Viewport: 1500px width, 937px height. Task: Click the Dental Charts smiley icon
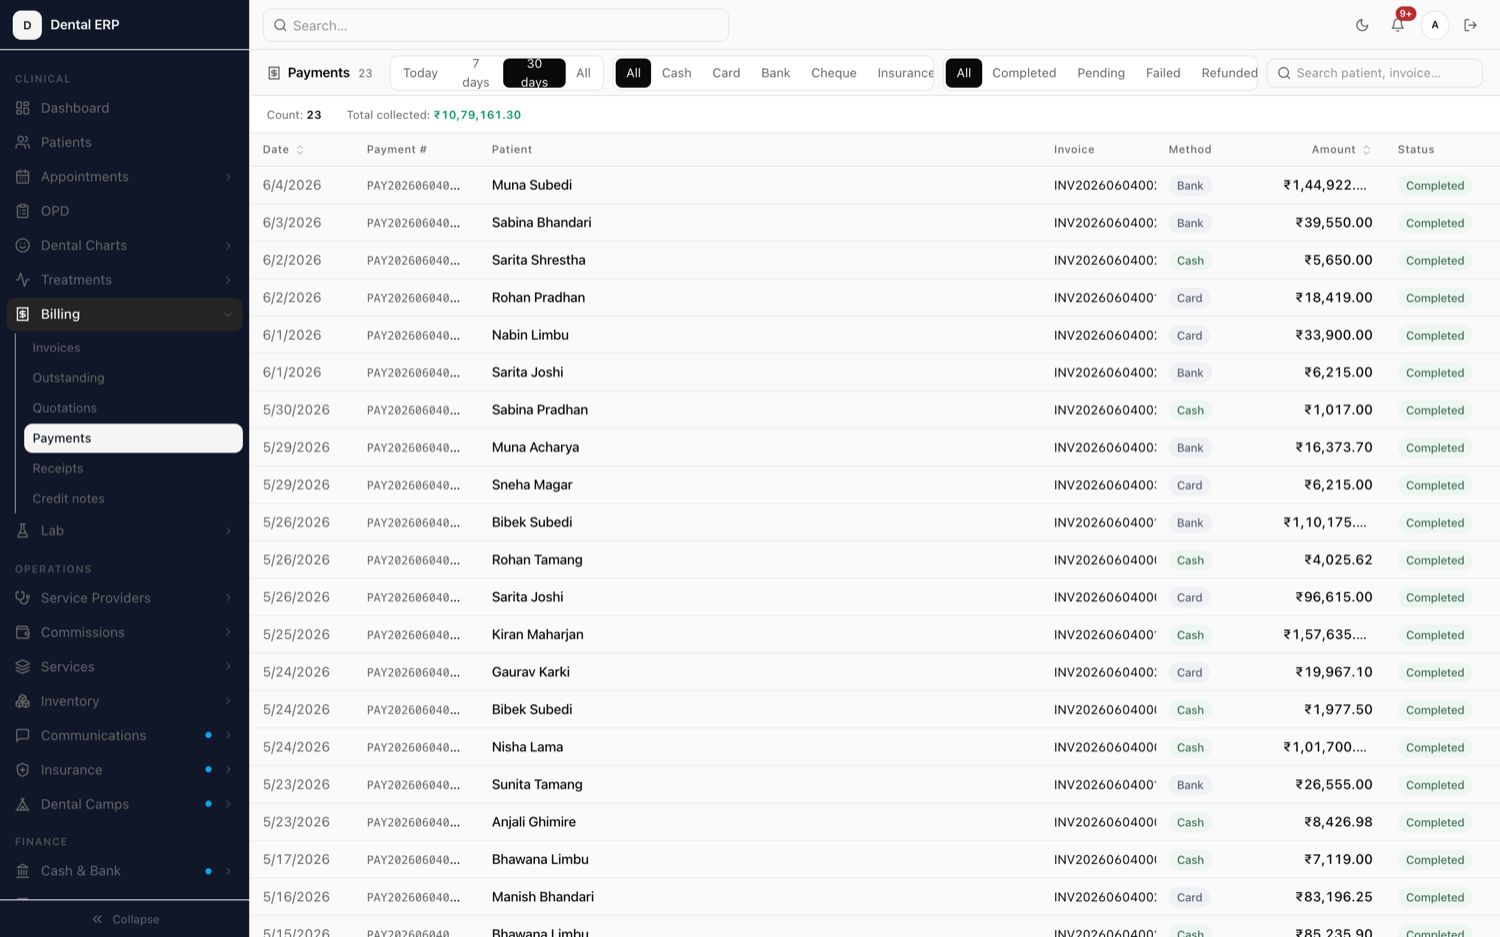pyautogui.click(x=23, y=245)
